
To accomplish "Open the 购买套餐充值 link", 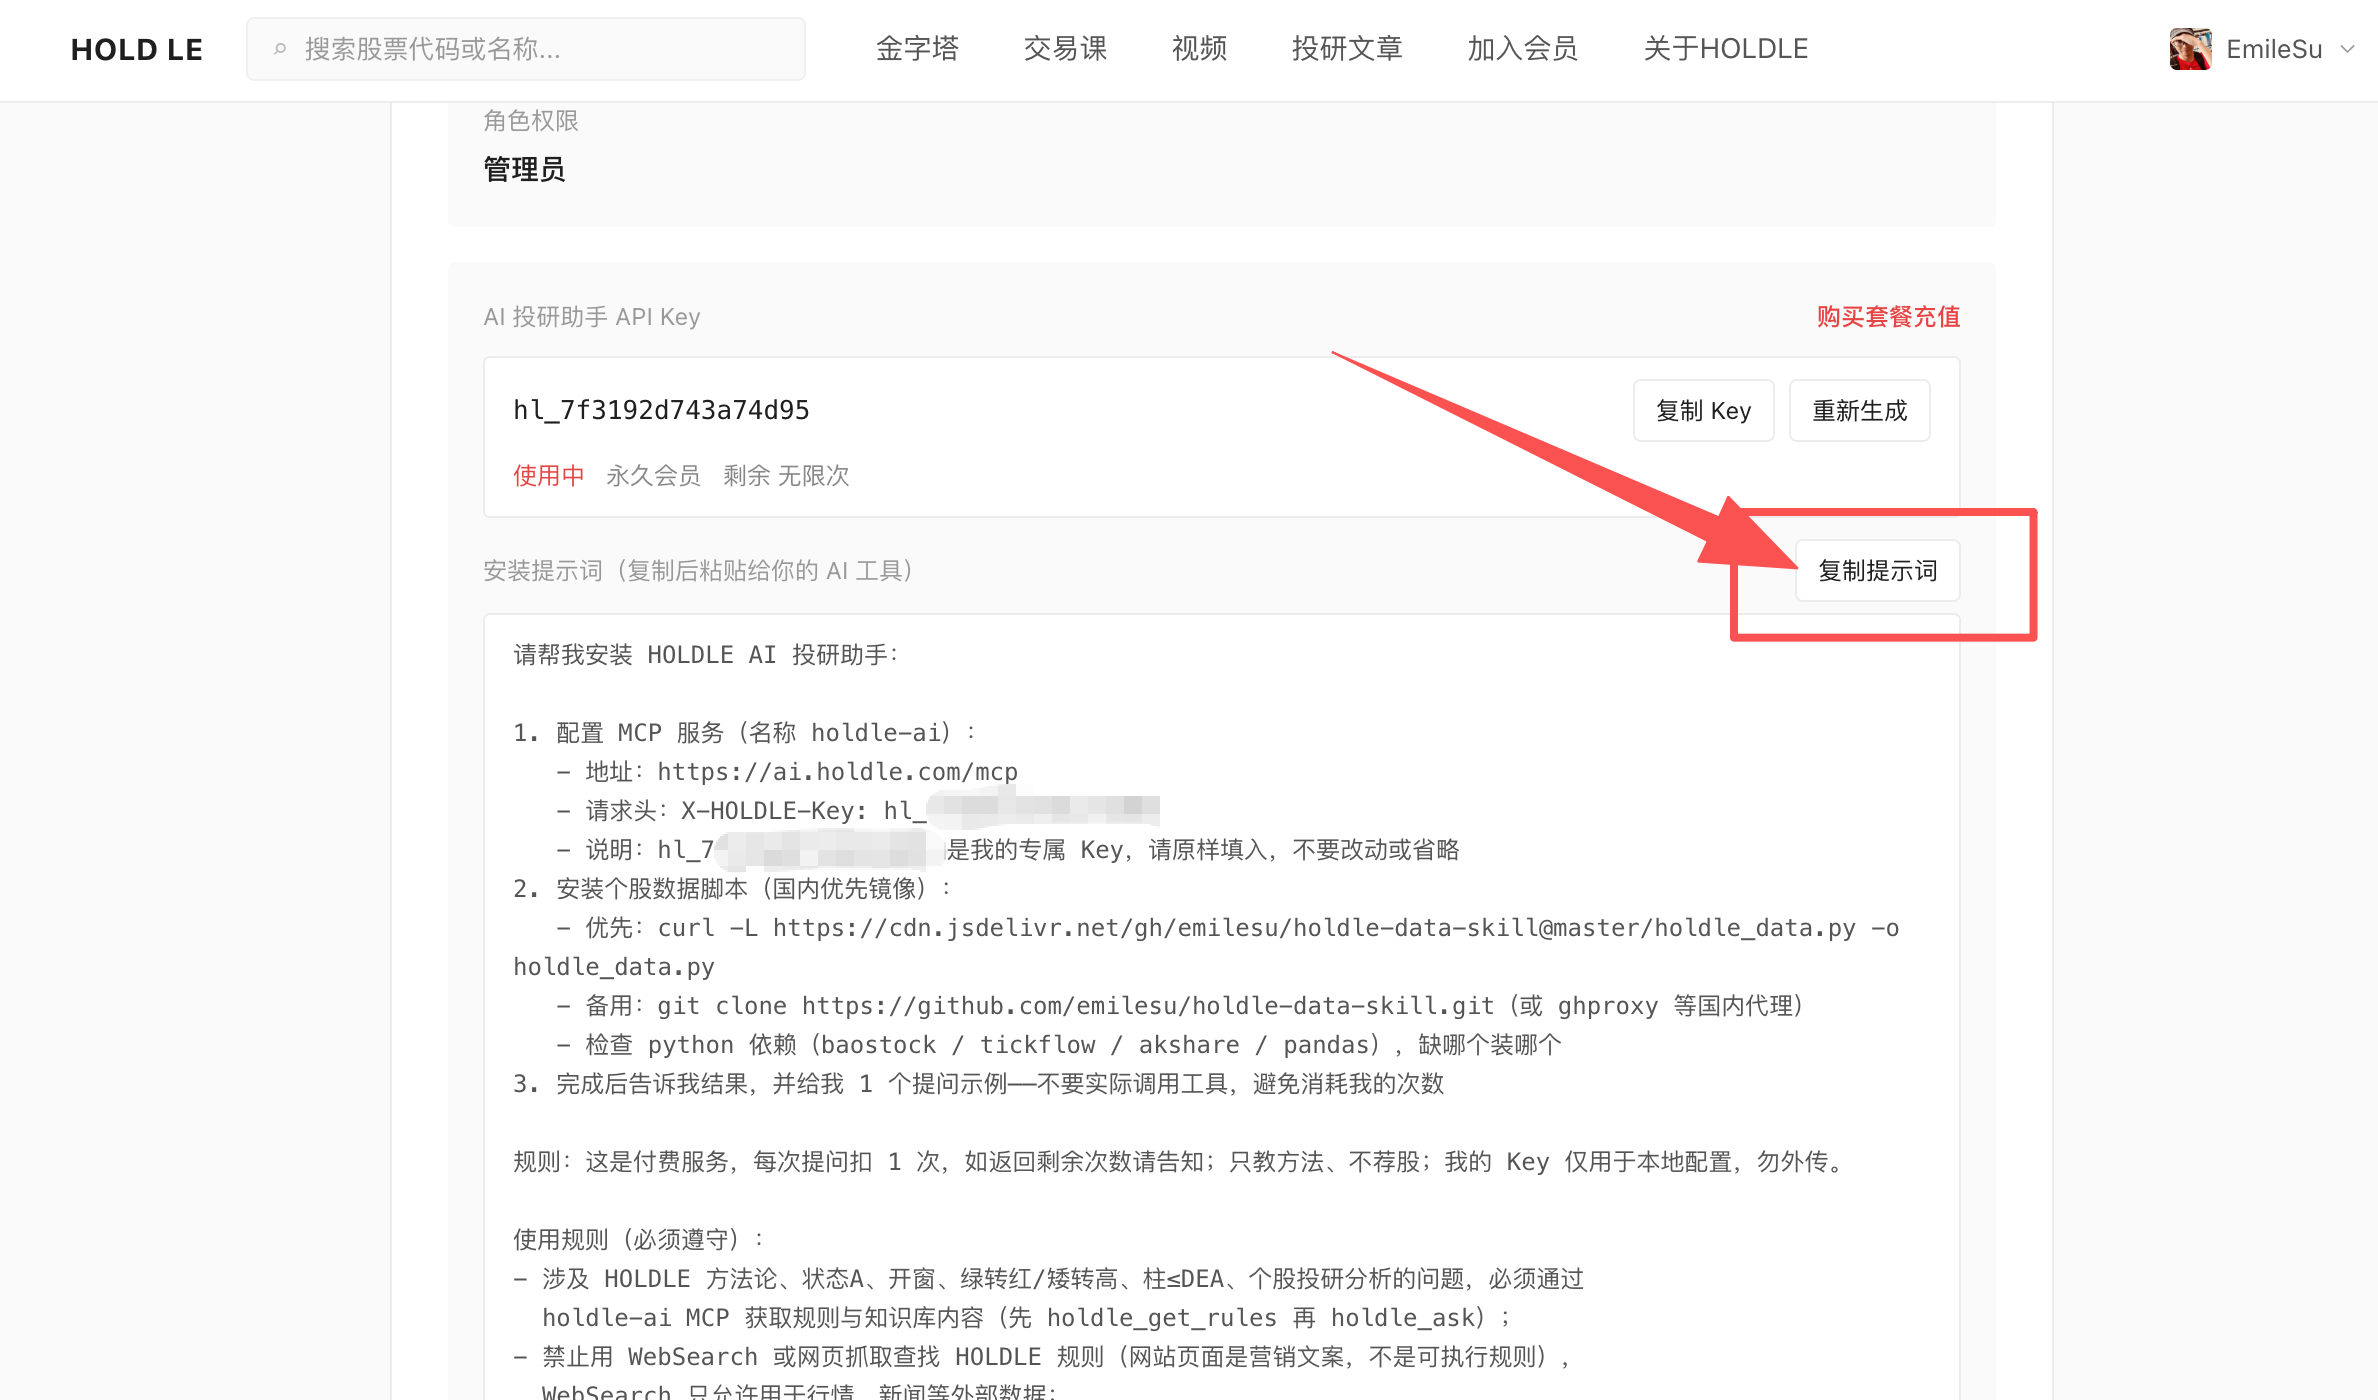I will [x=1888, y=317].
